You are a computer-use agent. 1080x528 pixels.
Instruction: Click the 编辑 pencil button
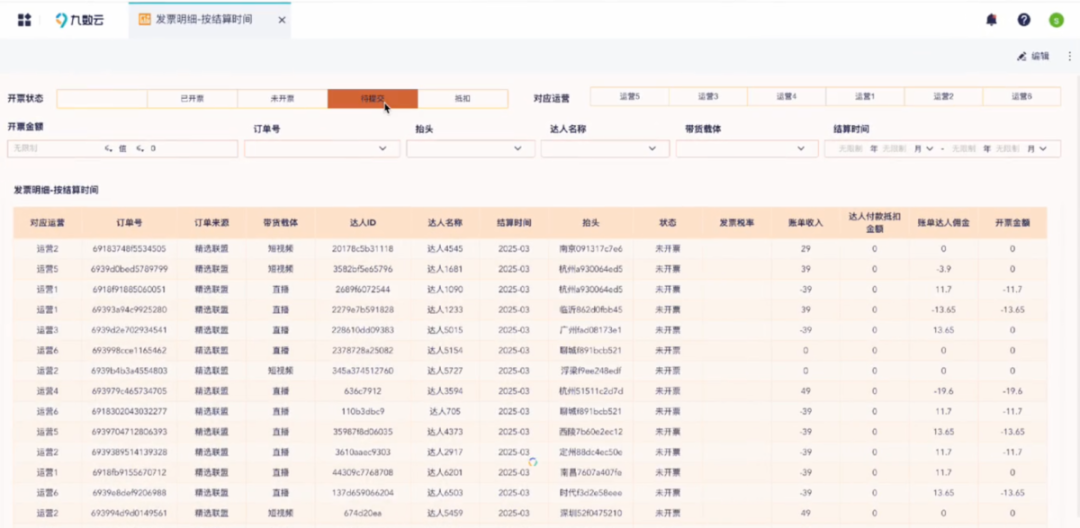coord(1032,56)
